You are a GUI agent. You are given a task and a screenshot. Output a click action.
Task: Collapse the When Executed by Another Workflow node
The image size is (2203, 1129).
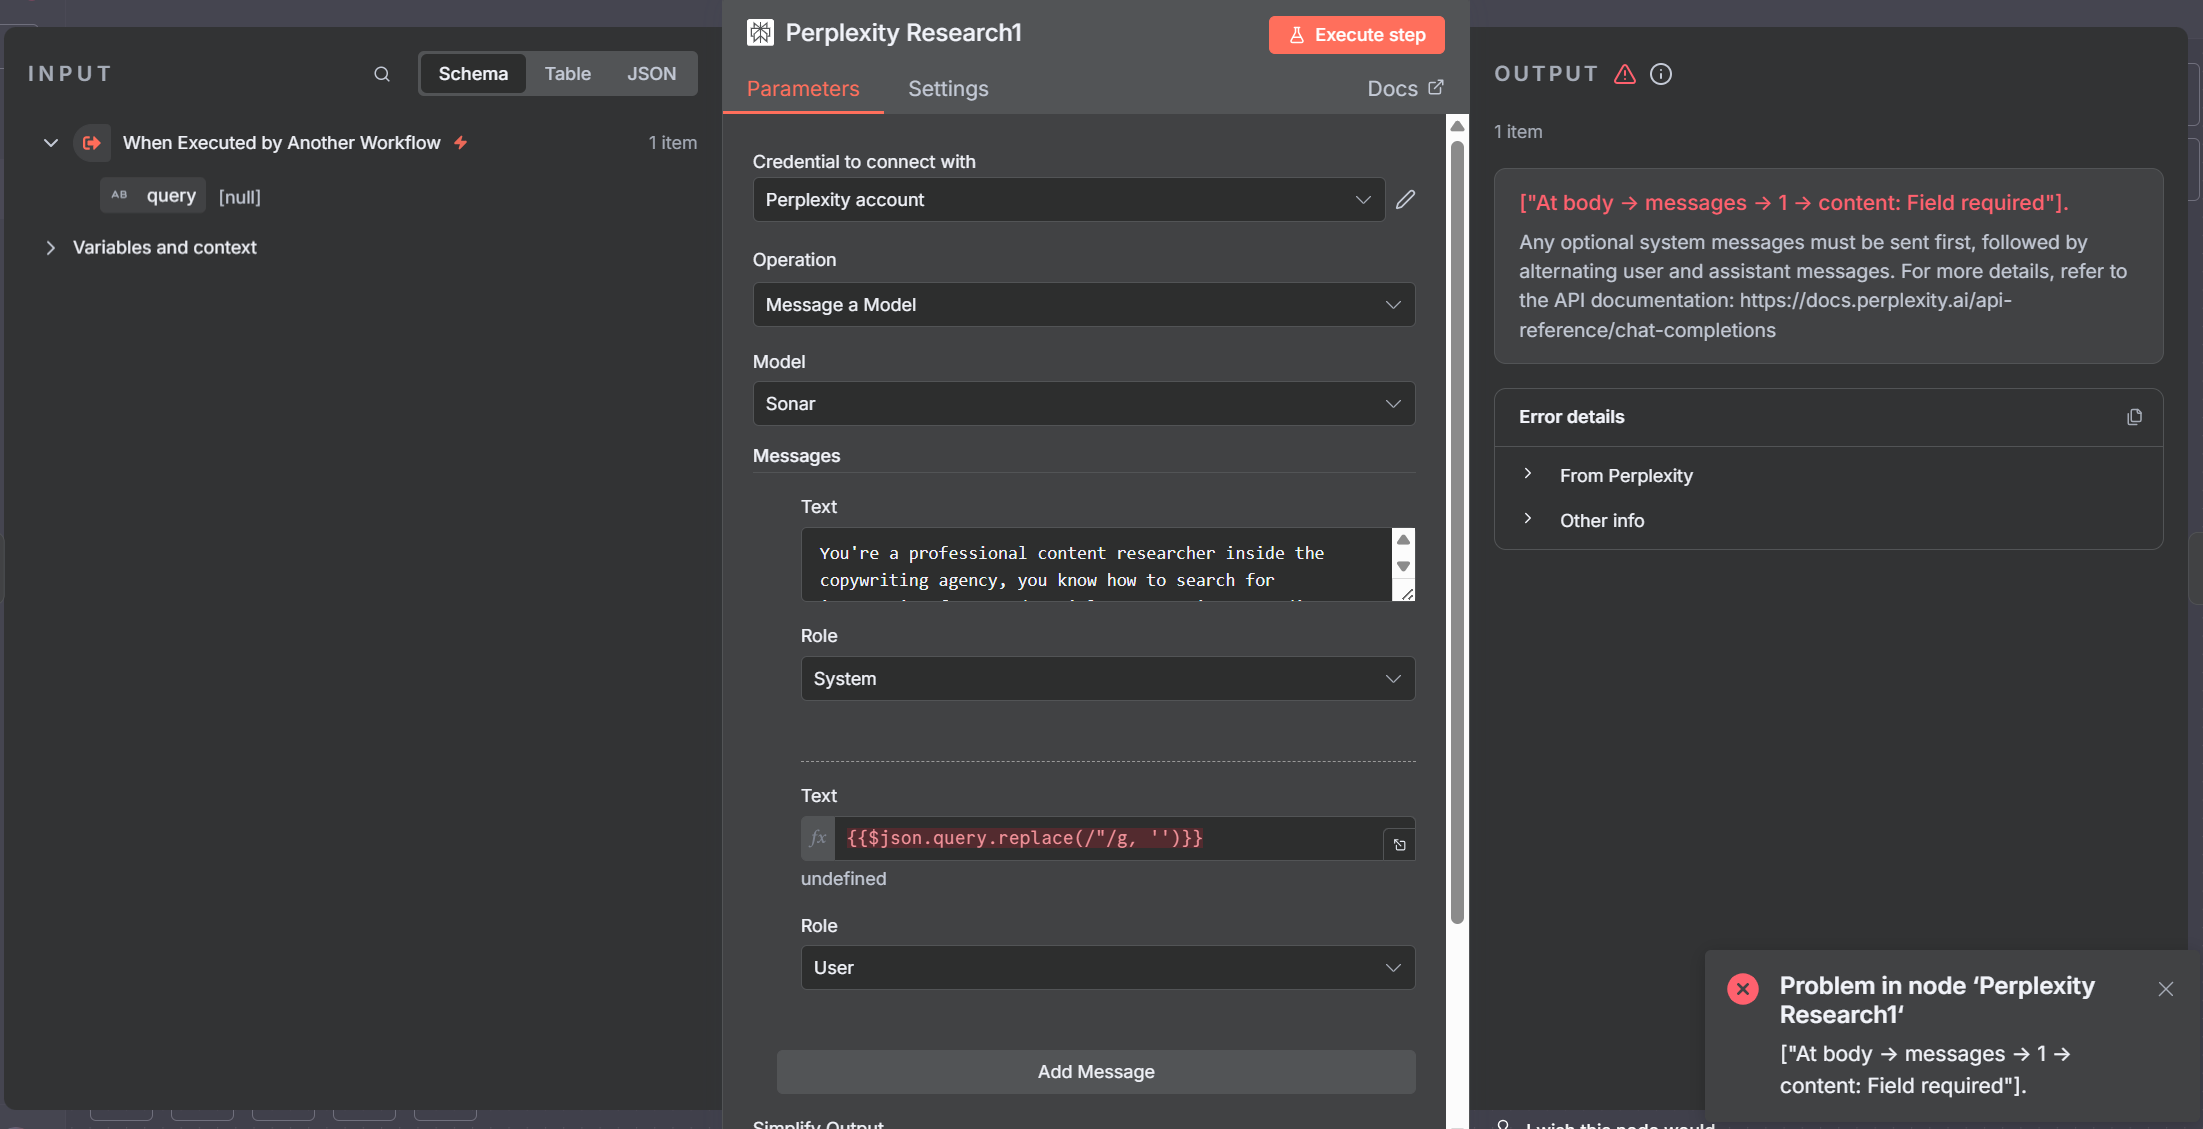(x=51, y=143)
